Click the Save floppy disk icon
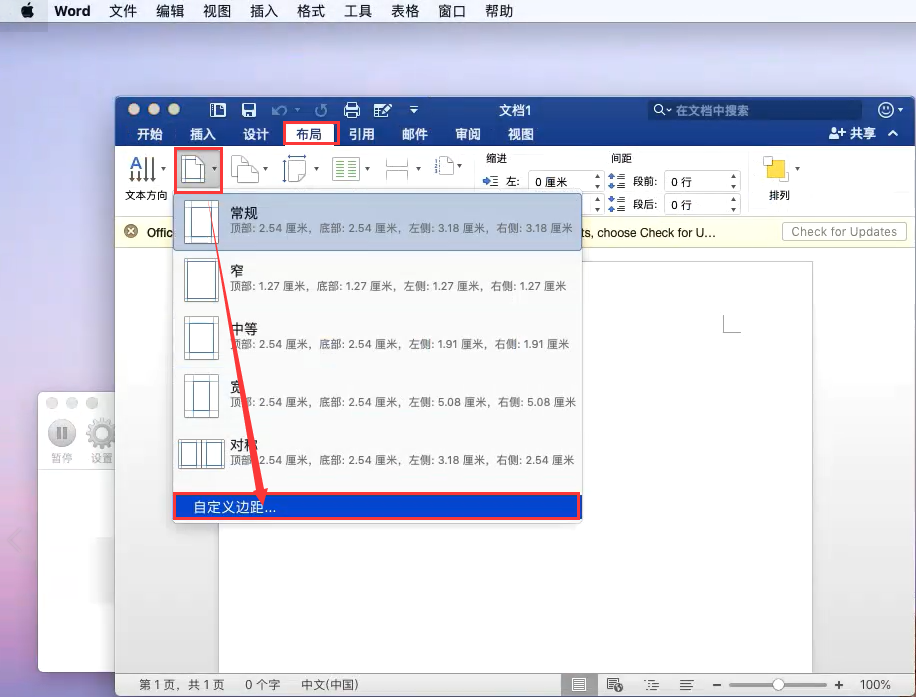Screen dimensions: 916x697 coord(249,110)
